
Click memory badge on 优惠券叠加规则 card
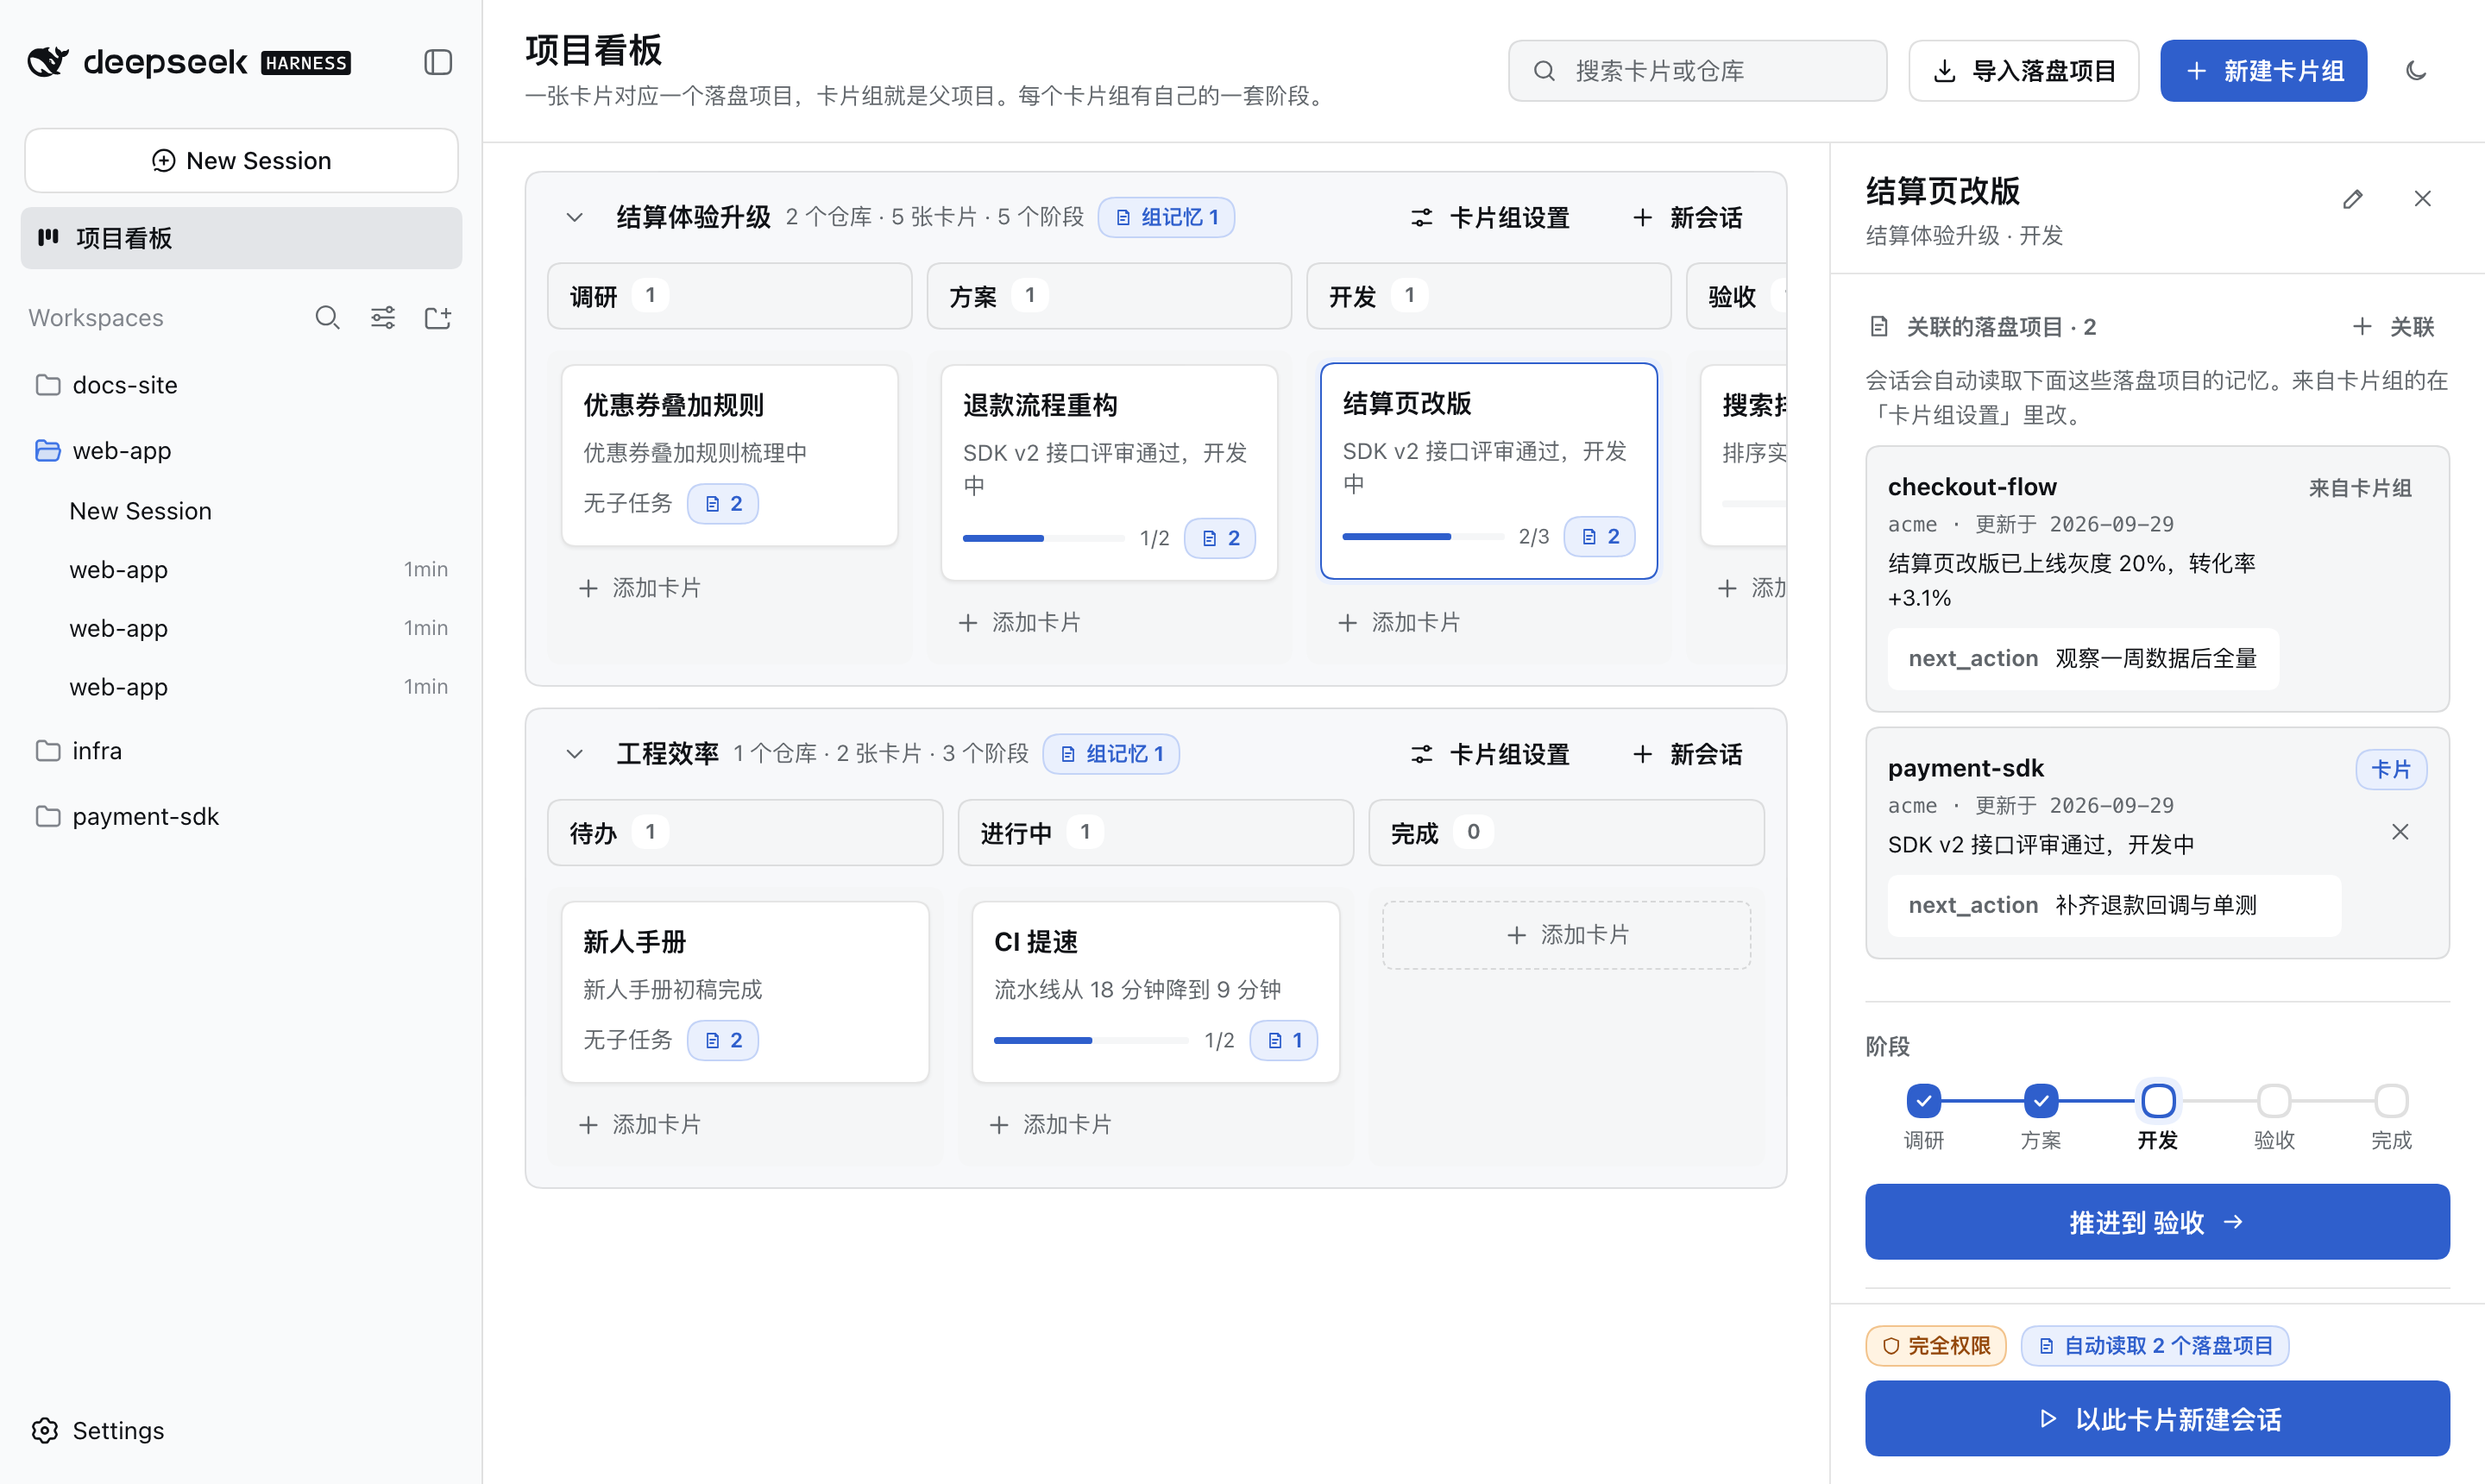723,504
